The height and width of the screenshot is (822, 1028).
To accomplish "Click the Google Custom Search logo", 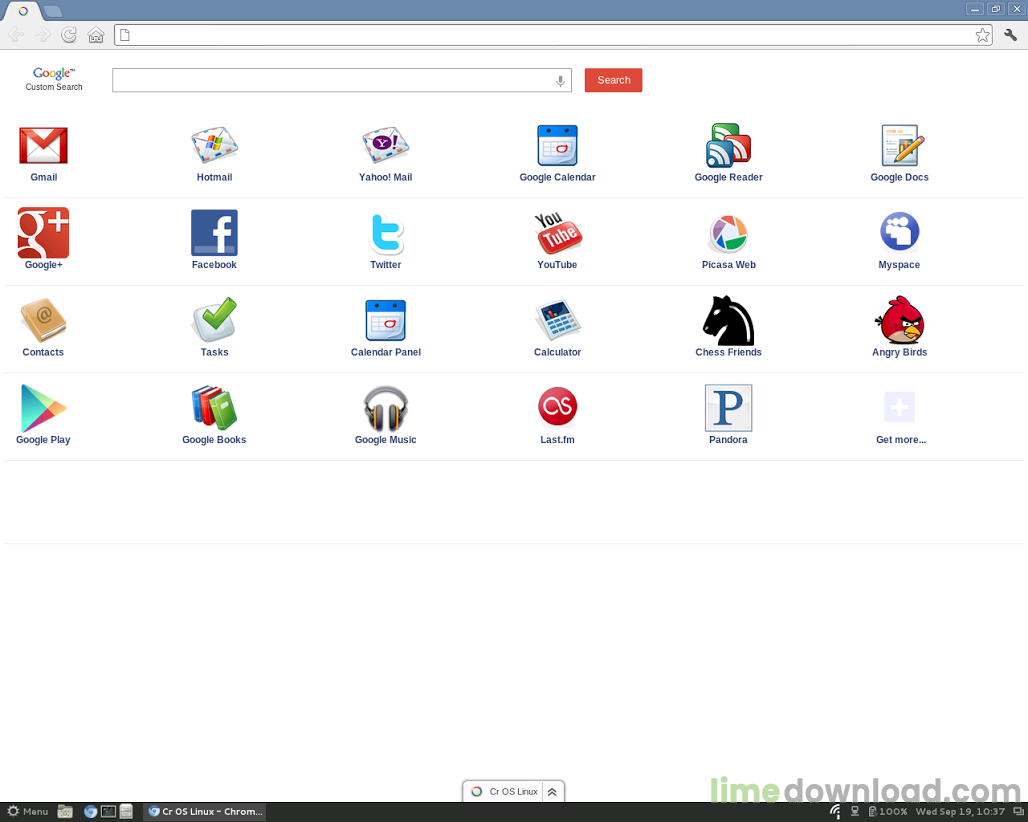I will coord(54,79).
